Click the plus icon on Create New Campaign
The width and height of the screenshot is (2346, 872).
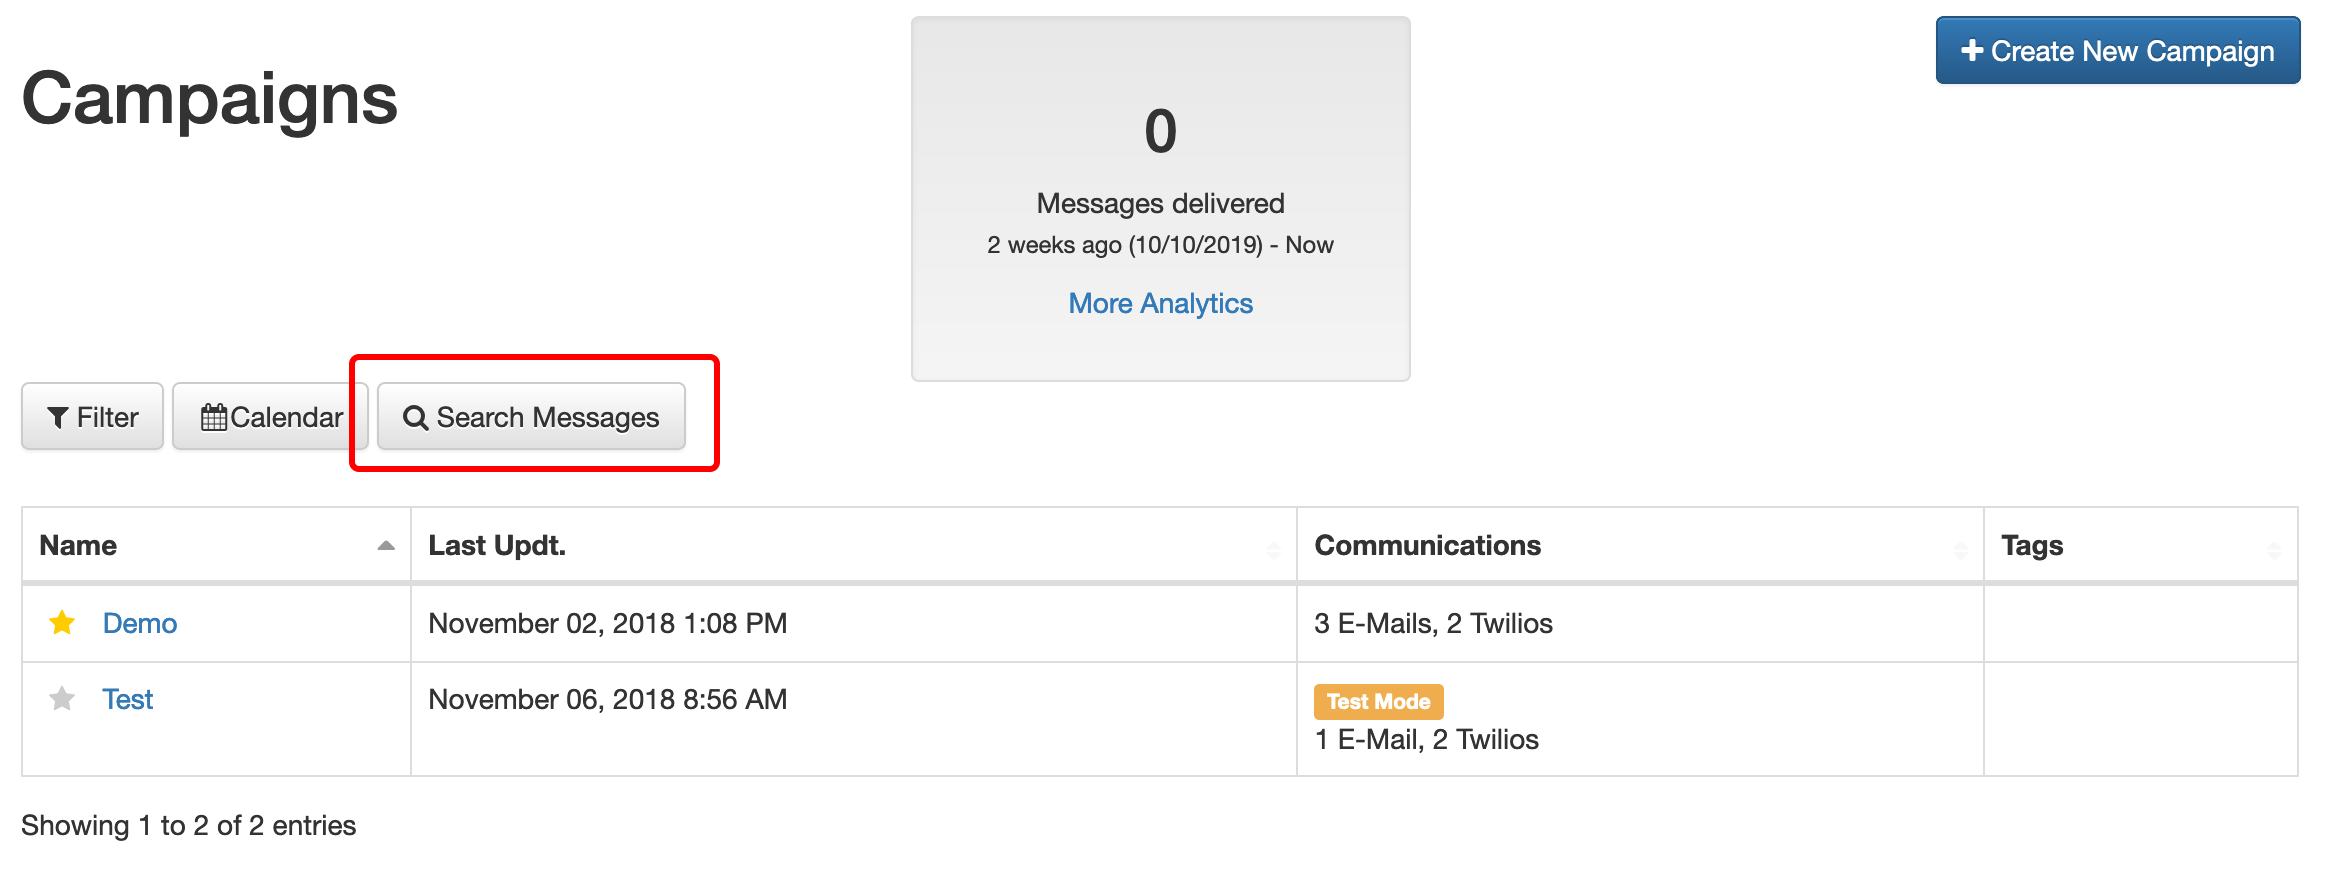pyautogui.click(x=1971, y=51)
